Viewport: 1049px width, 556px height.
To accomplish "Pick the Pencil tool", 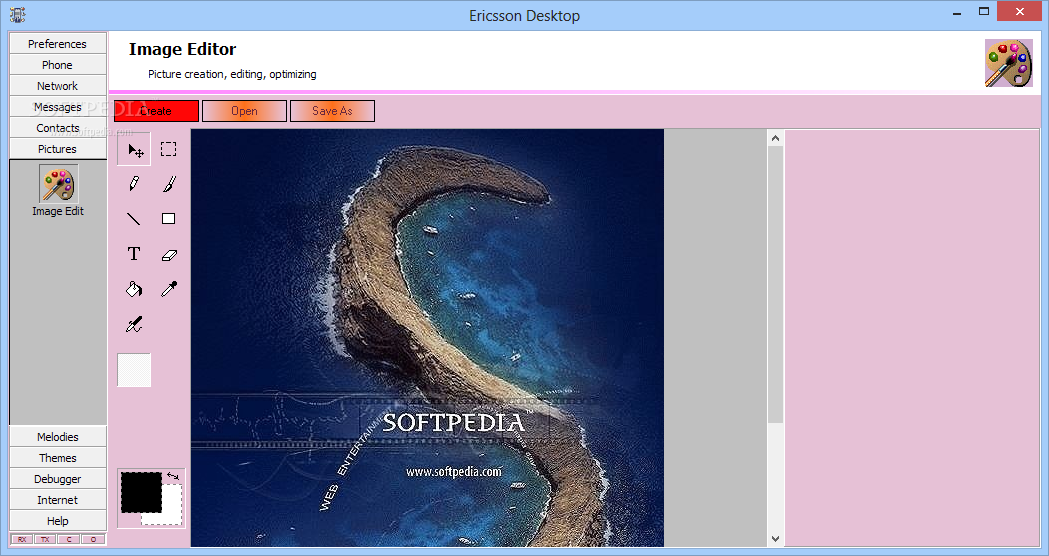I will point(134,184).
